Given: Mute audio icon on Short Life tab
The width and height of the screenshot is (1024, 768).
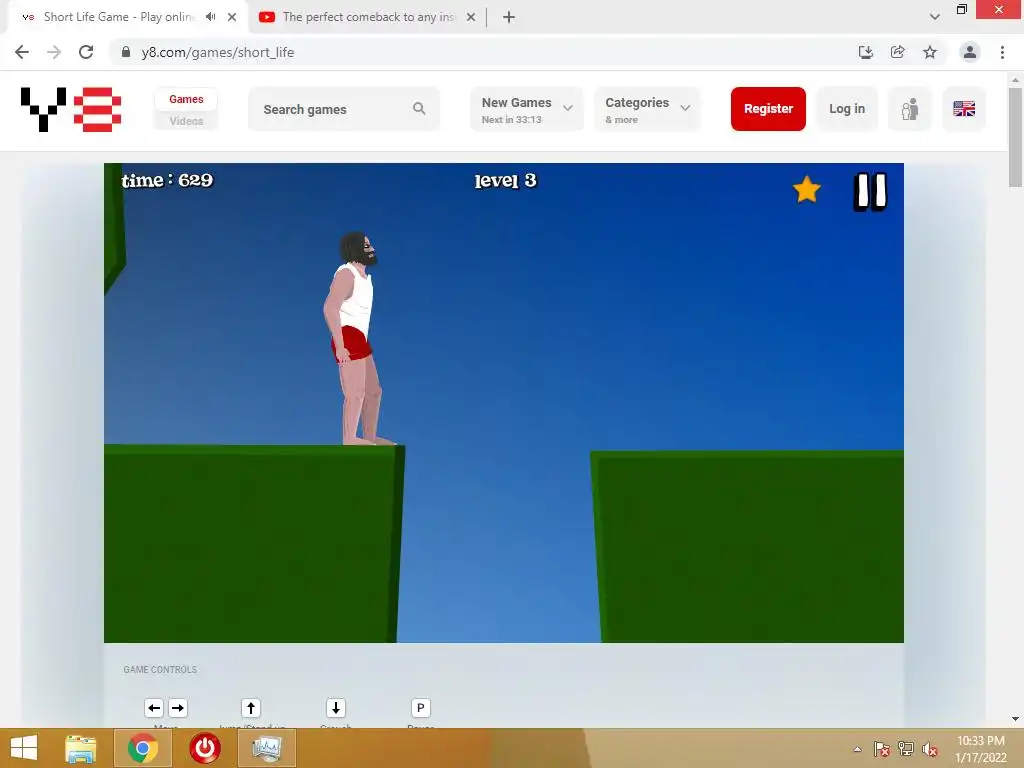Looking at the screenshot, I should 210,17.
